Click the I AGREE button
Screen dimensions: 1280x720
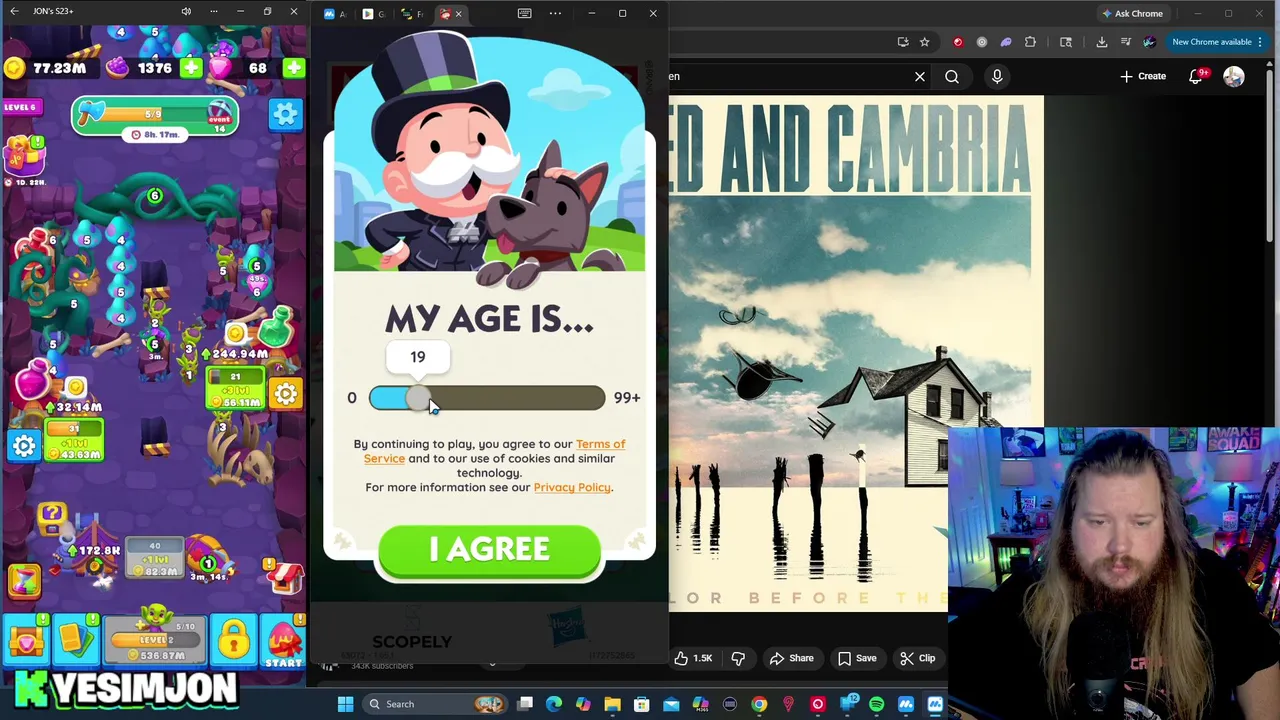point(489,549)
